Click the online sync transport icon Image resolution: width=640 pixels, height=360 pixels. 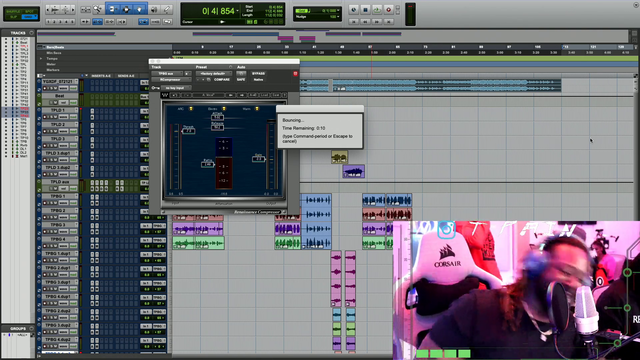[x=353, y=10]
